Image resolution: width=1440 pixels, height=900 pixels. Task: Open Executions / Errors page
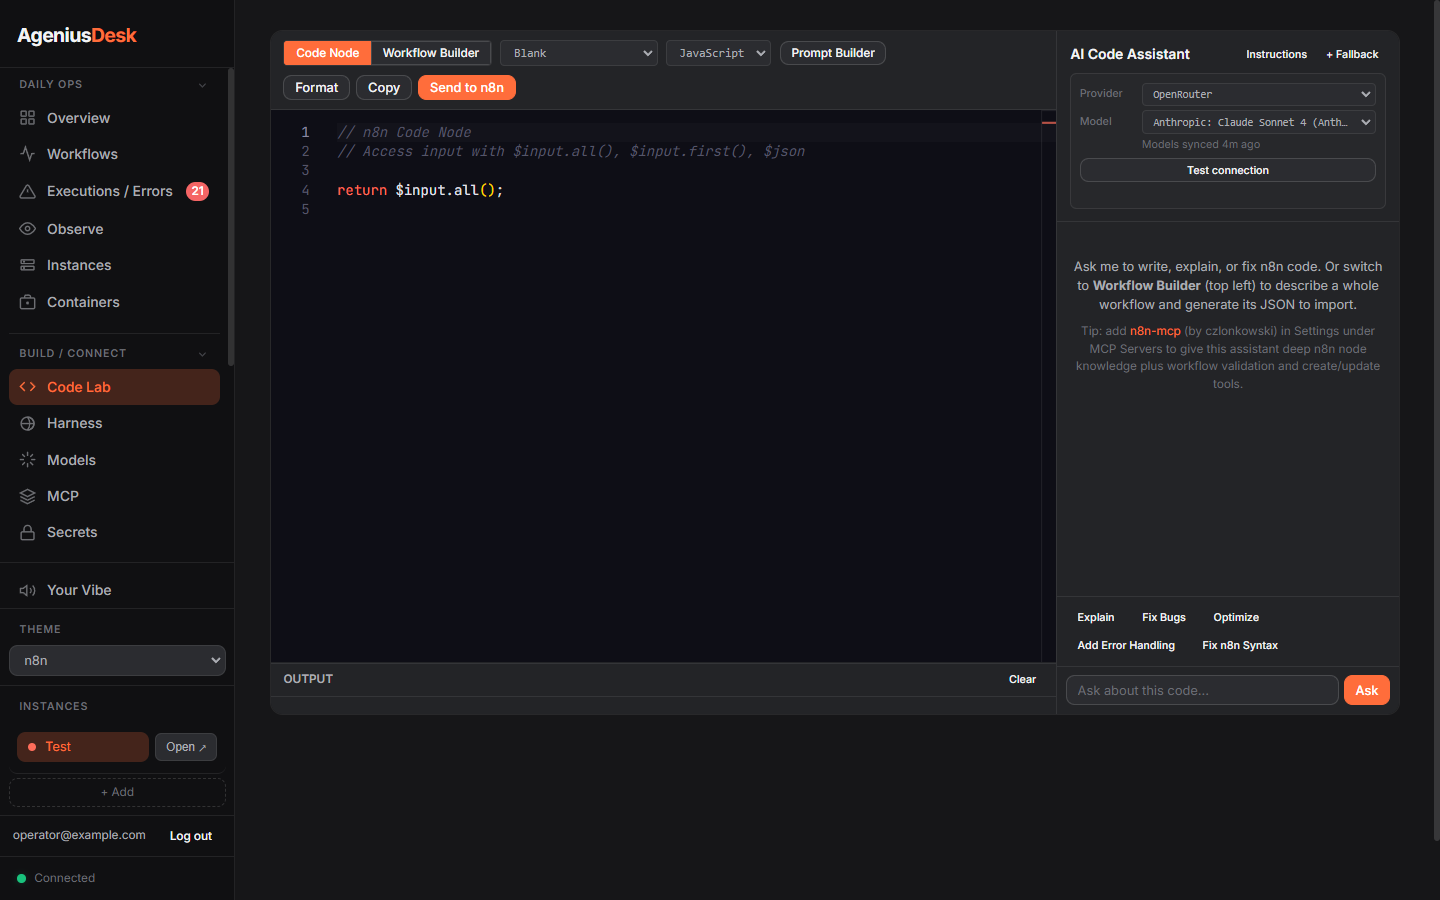click(114, 191)
